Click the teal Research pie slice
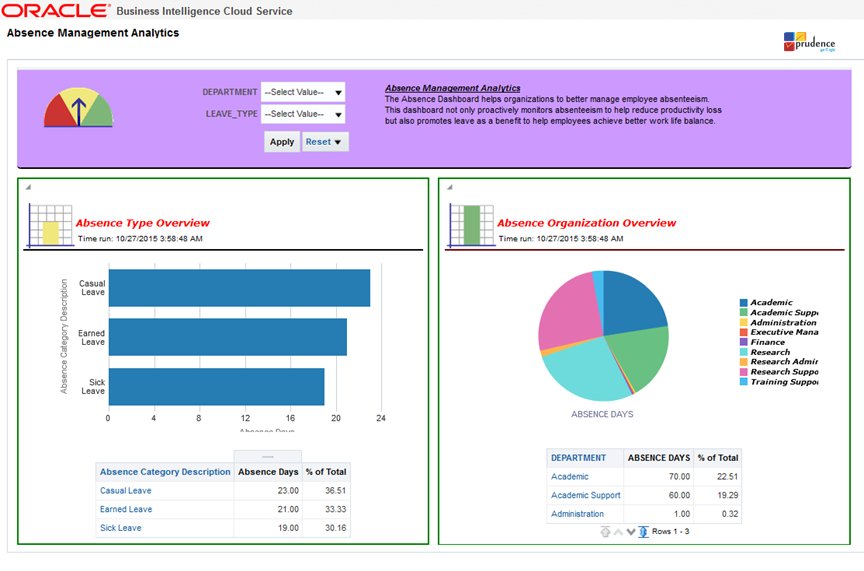The image size is (864, 571). [x=584, y=372]
